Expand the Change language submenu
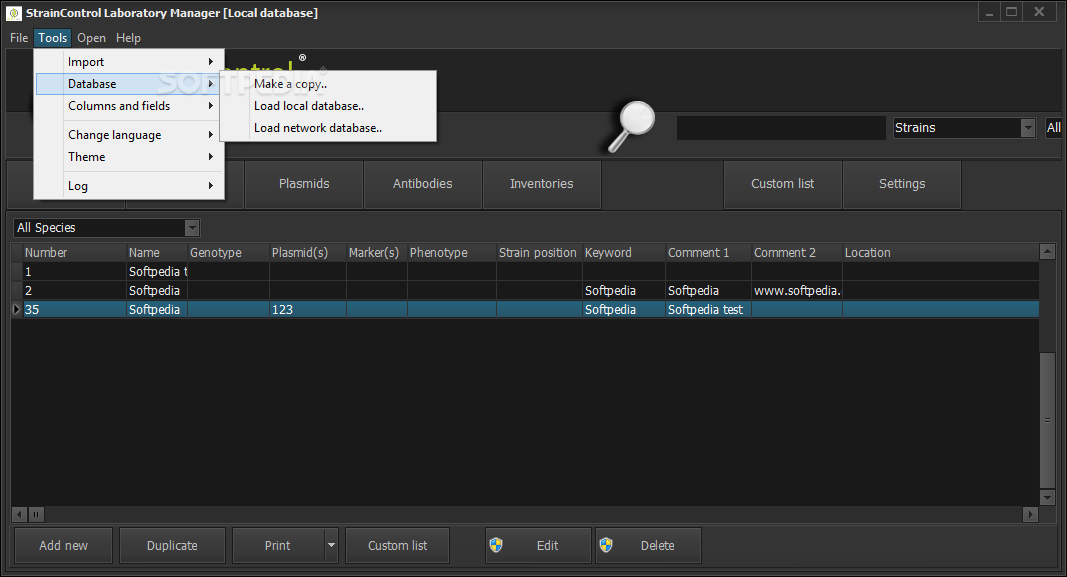Image resolution: width=1067 pixels, height=577 pixels. (x=129, y=135)
